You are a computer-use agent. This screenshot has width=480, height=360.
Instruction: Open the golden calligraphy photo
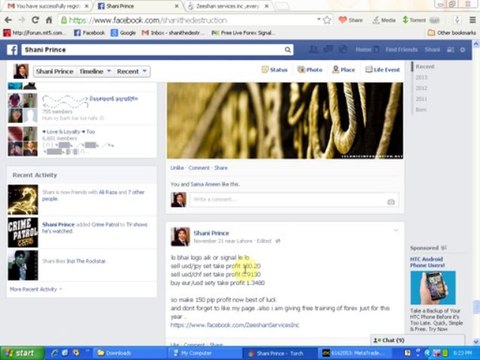point(285,120)
